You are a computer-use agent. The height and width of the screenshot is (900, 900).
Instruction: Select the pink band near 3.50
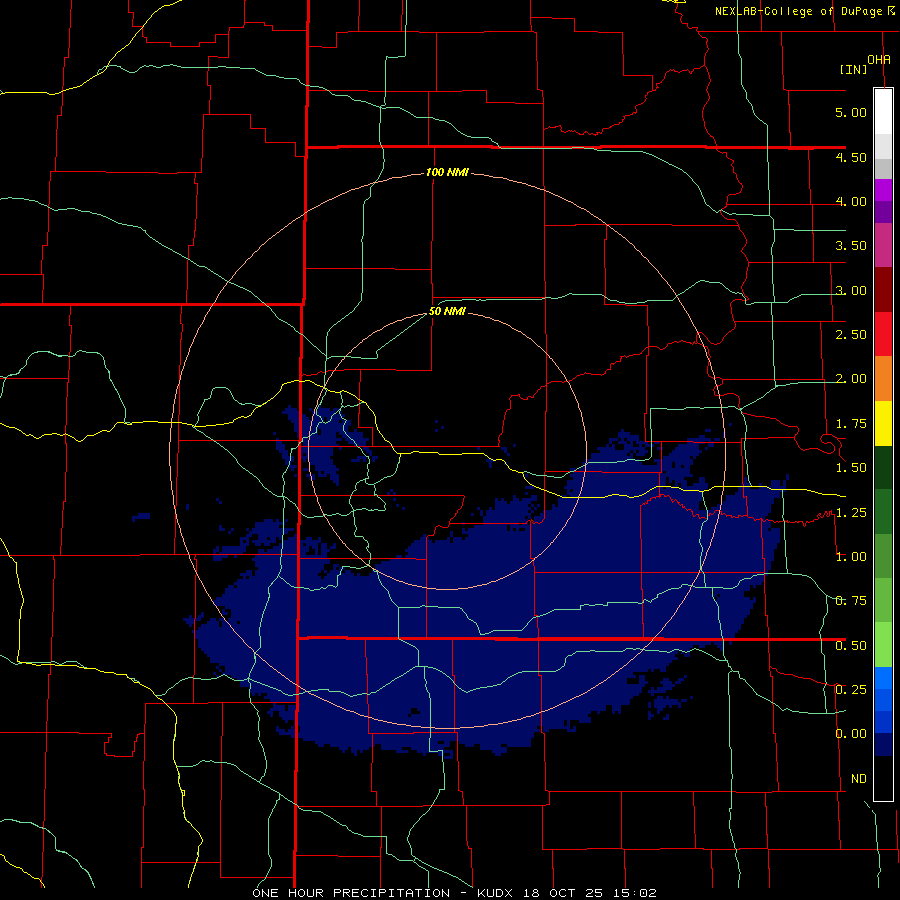[x=883, y=246]
